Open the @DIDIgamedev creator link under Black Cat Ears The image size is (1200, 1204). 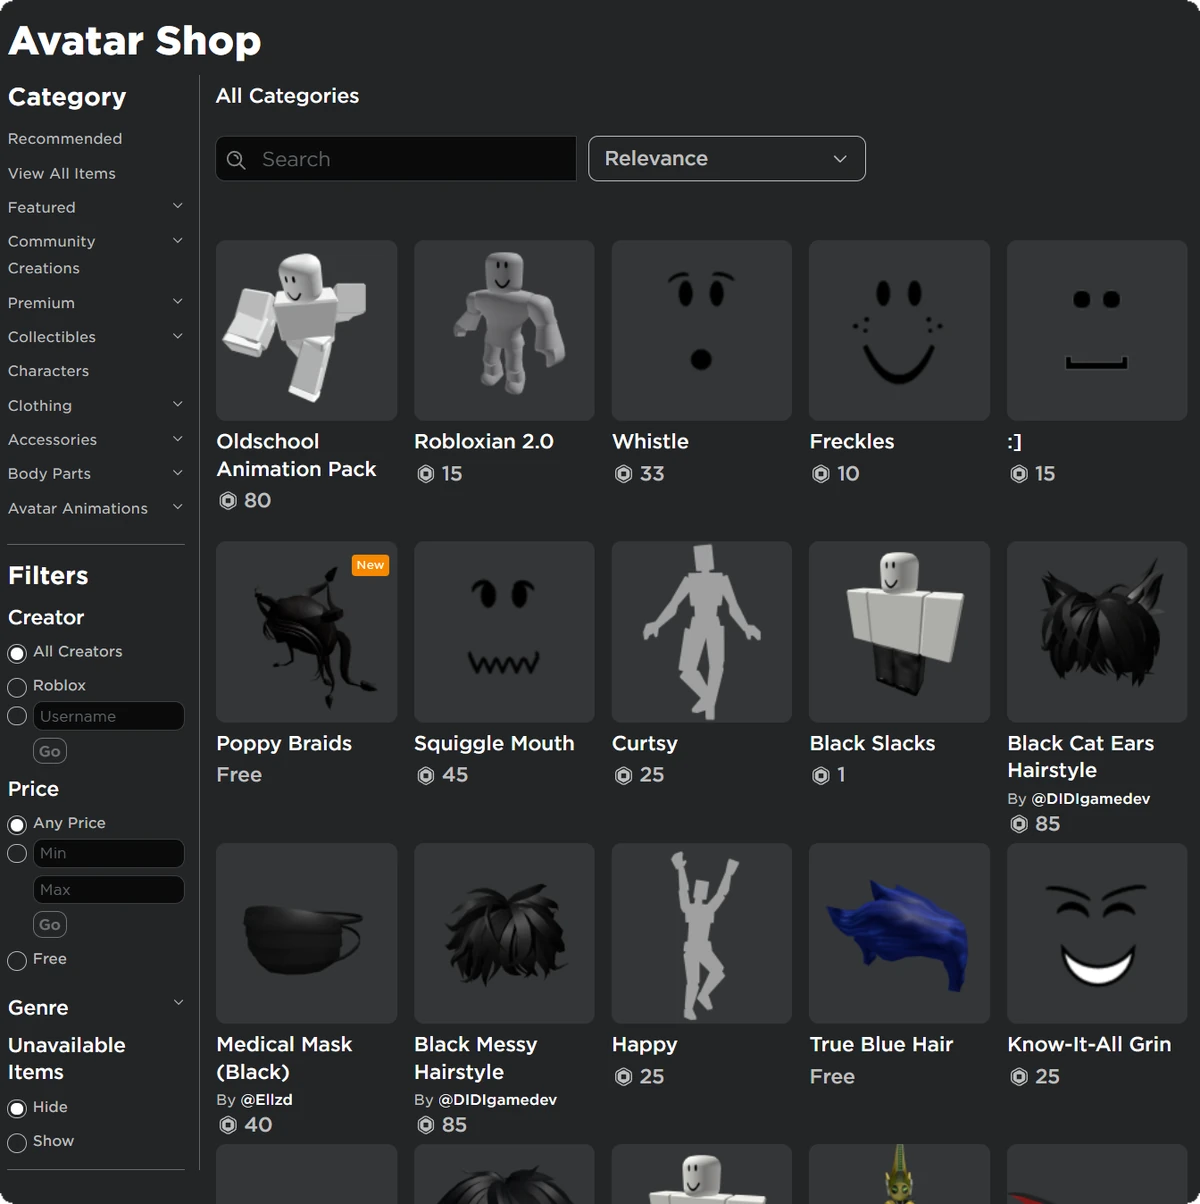point(1091,799)
